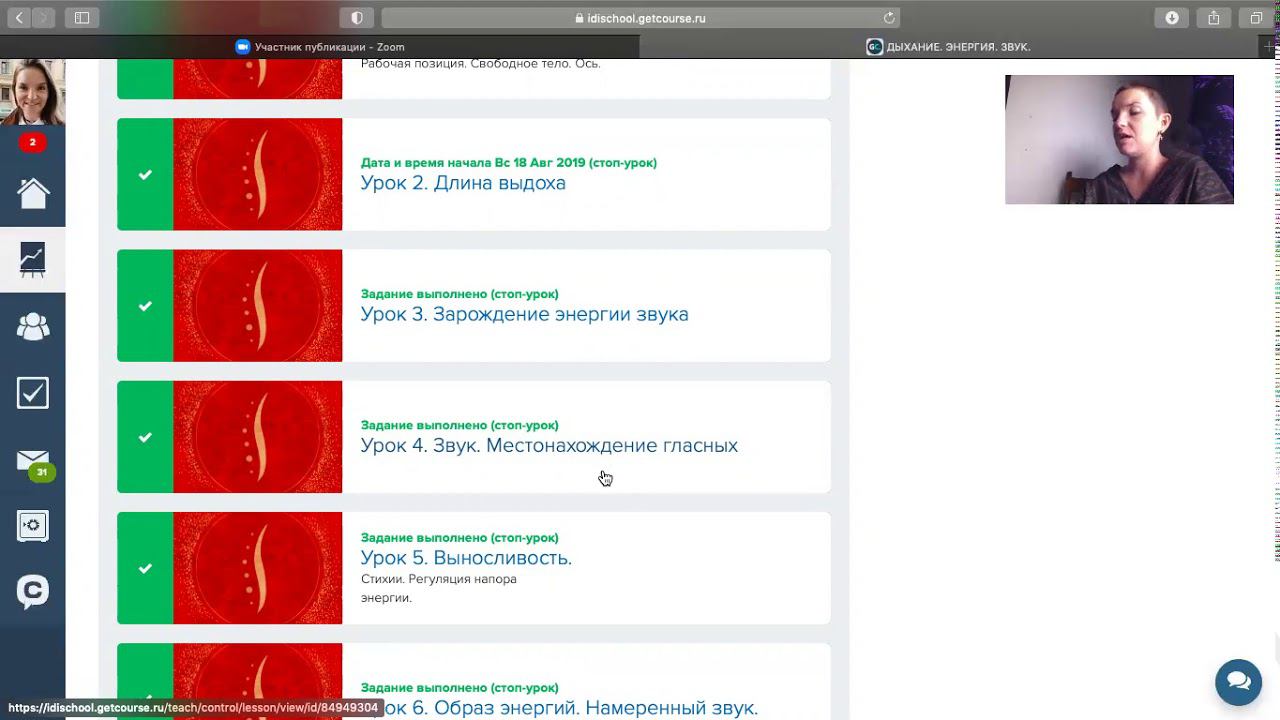Screen dimensions: 1280x720
Task: Go back with Safari's back arrow
Action: click(x=19, y=18)
